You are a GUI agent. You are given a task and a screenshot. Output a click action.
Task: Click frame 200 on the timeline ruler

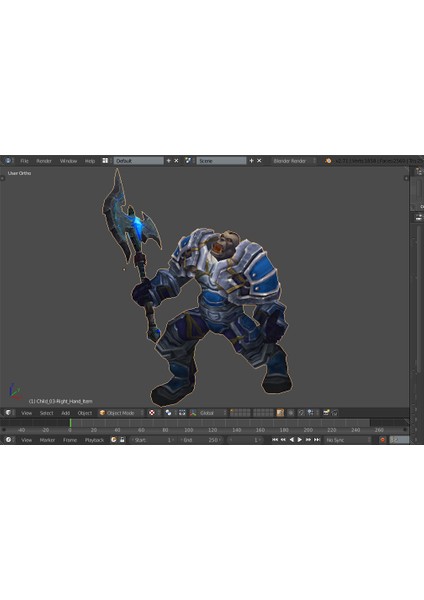point(308,430)
